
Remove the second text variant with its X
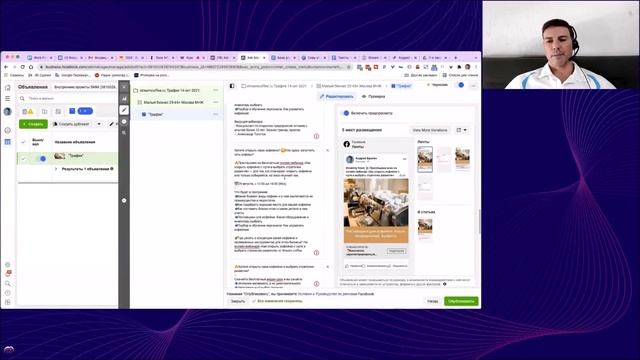point(327,151)
